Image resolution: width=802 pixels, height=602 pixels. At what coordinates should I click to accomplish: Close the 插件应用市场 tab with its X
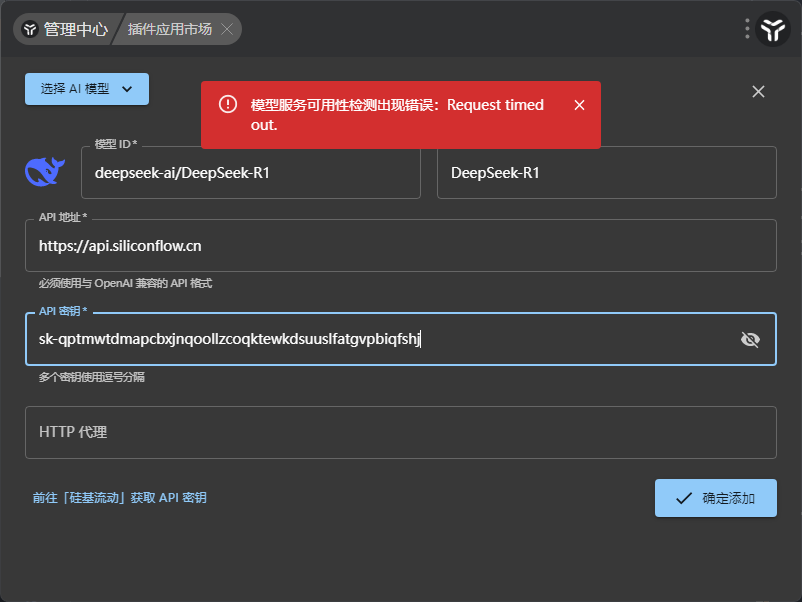pos(228,29)
